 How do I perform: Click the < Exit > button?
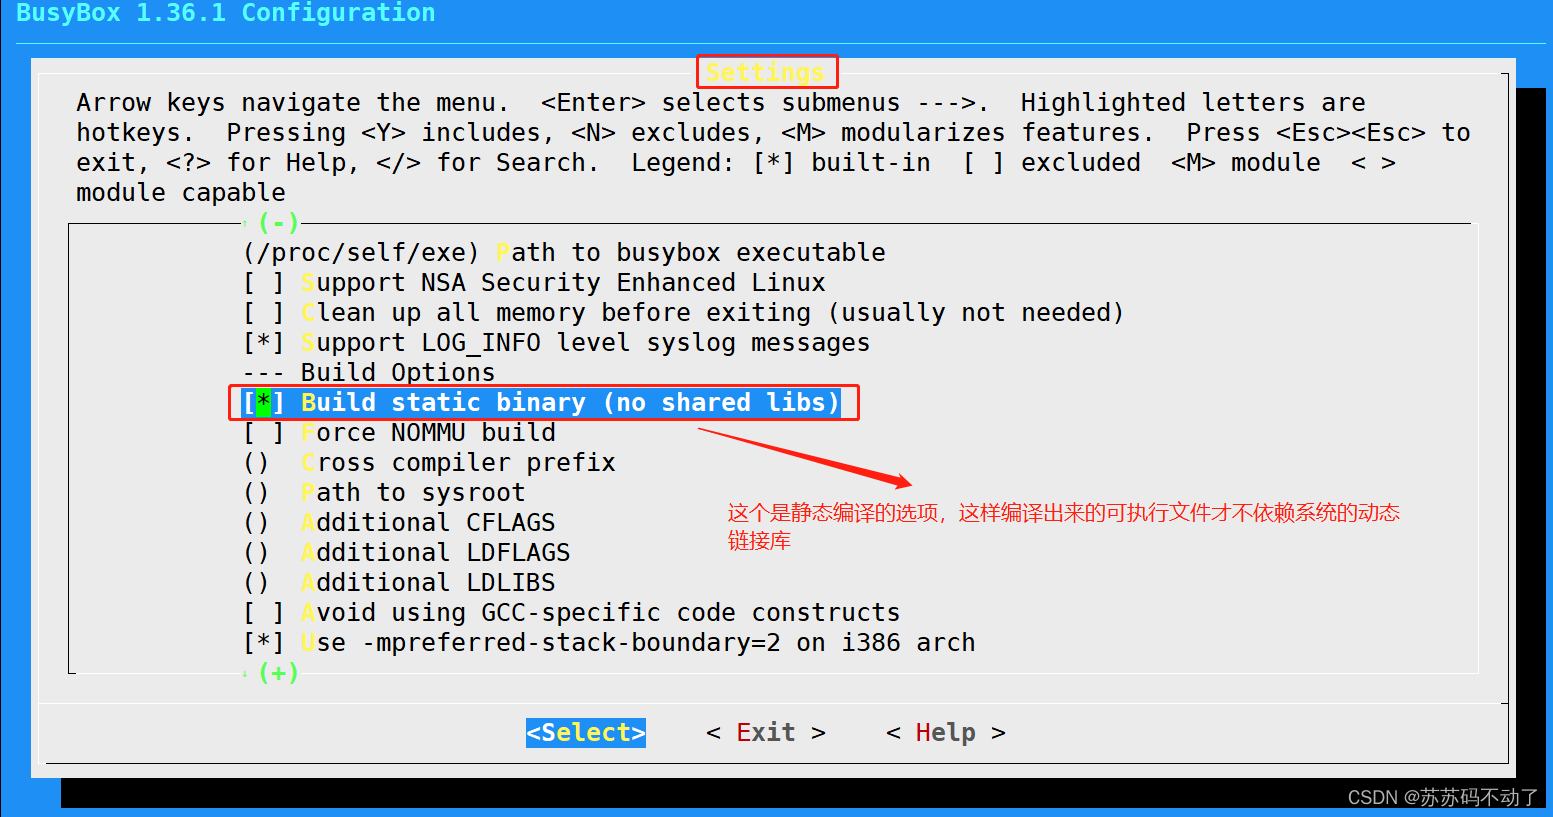point(766,733)
